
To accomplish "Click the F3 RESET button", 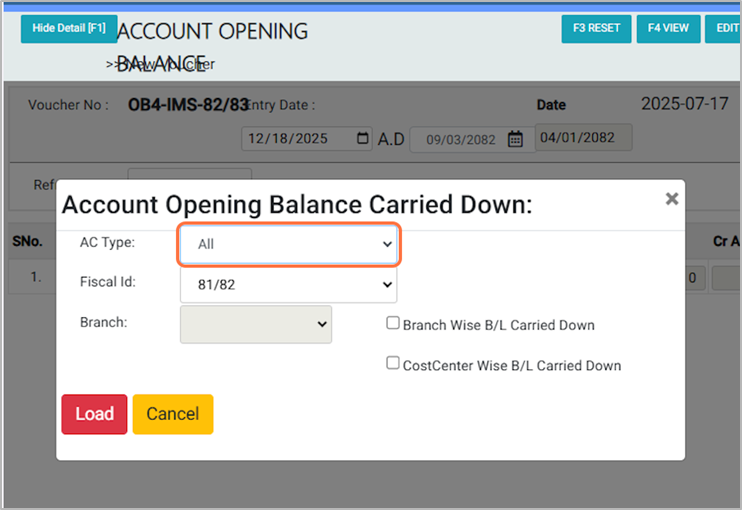I will [596, 28].
